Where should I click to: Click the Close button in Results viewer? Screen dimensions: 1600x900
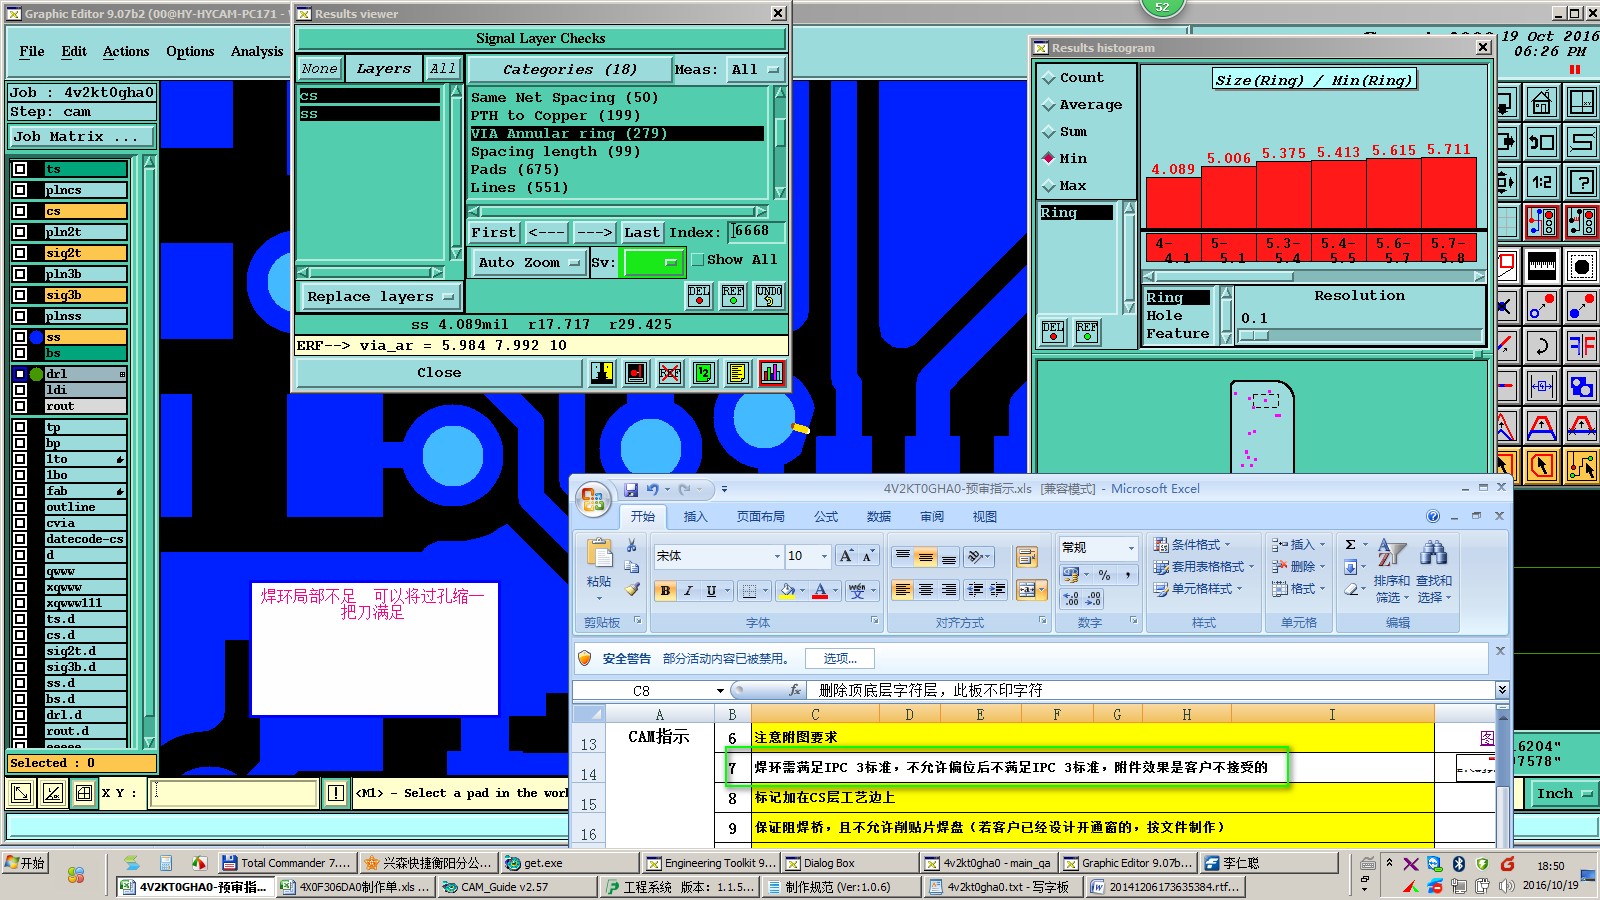pyautogui.click(x=439, y=373)
